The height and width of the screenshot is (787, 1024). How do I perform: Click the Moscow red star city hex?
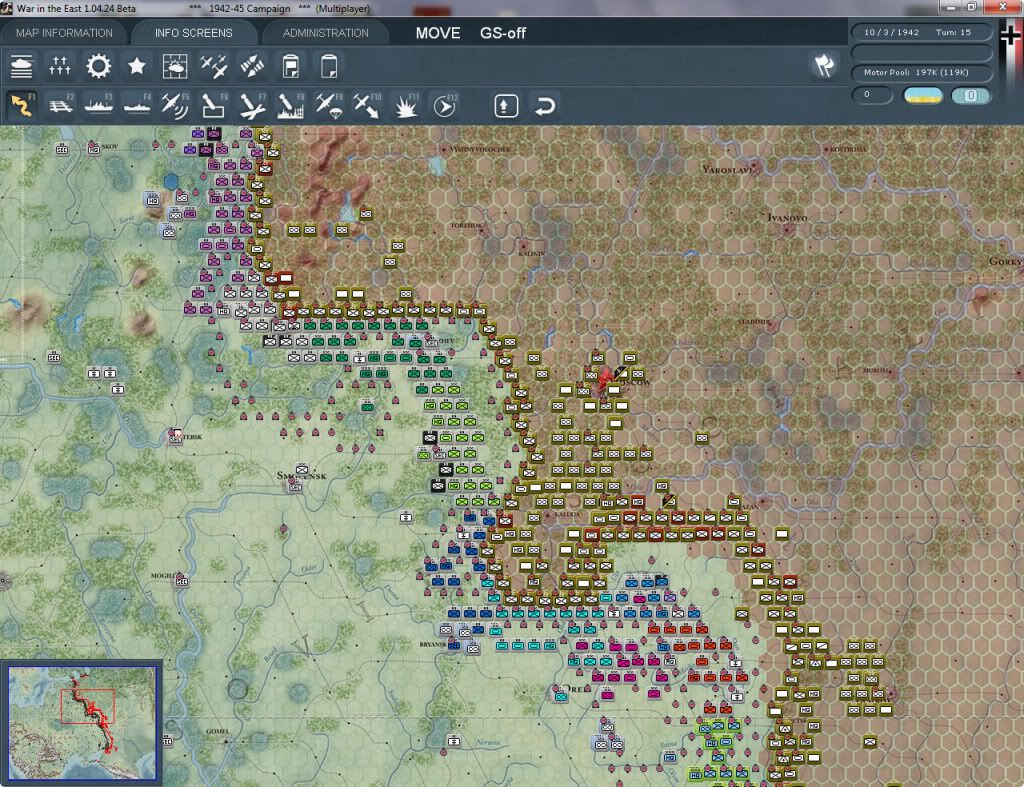[605, 378]
